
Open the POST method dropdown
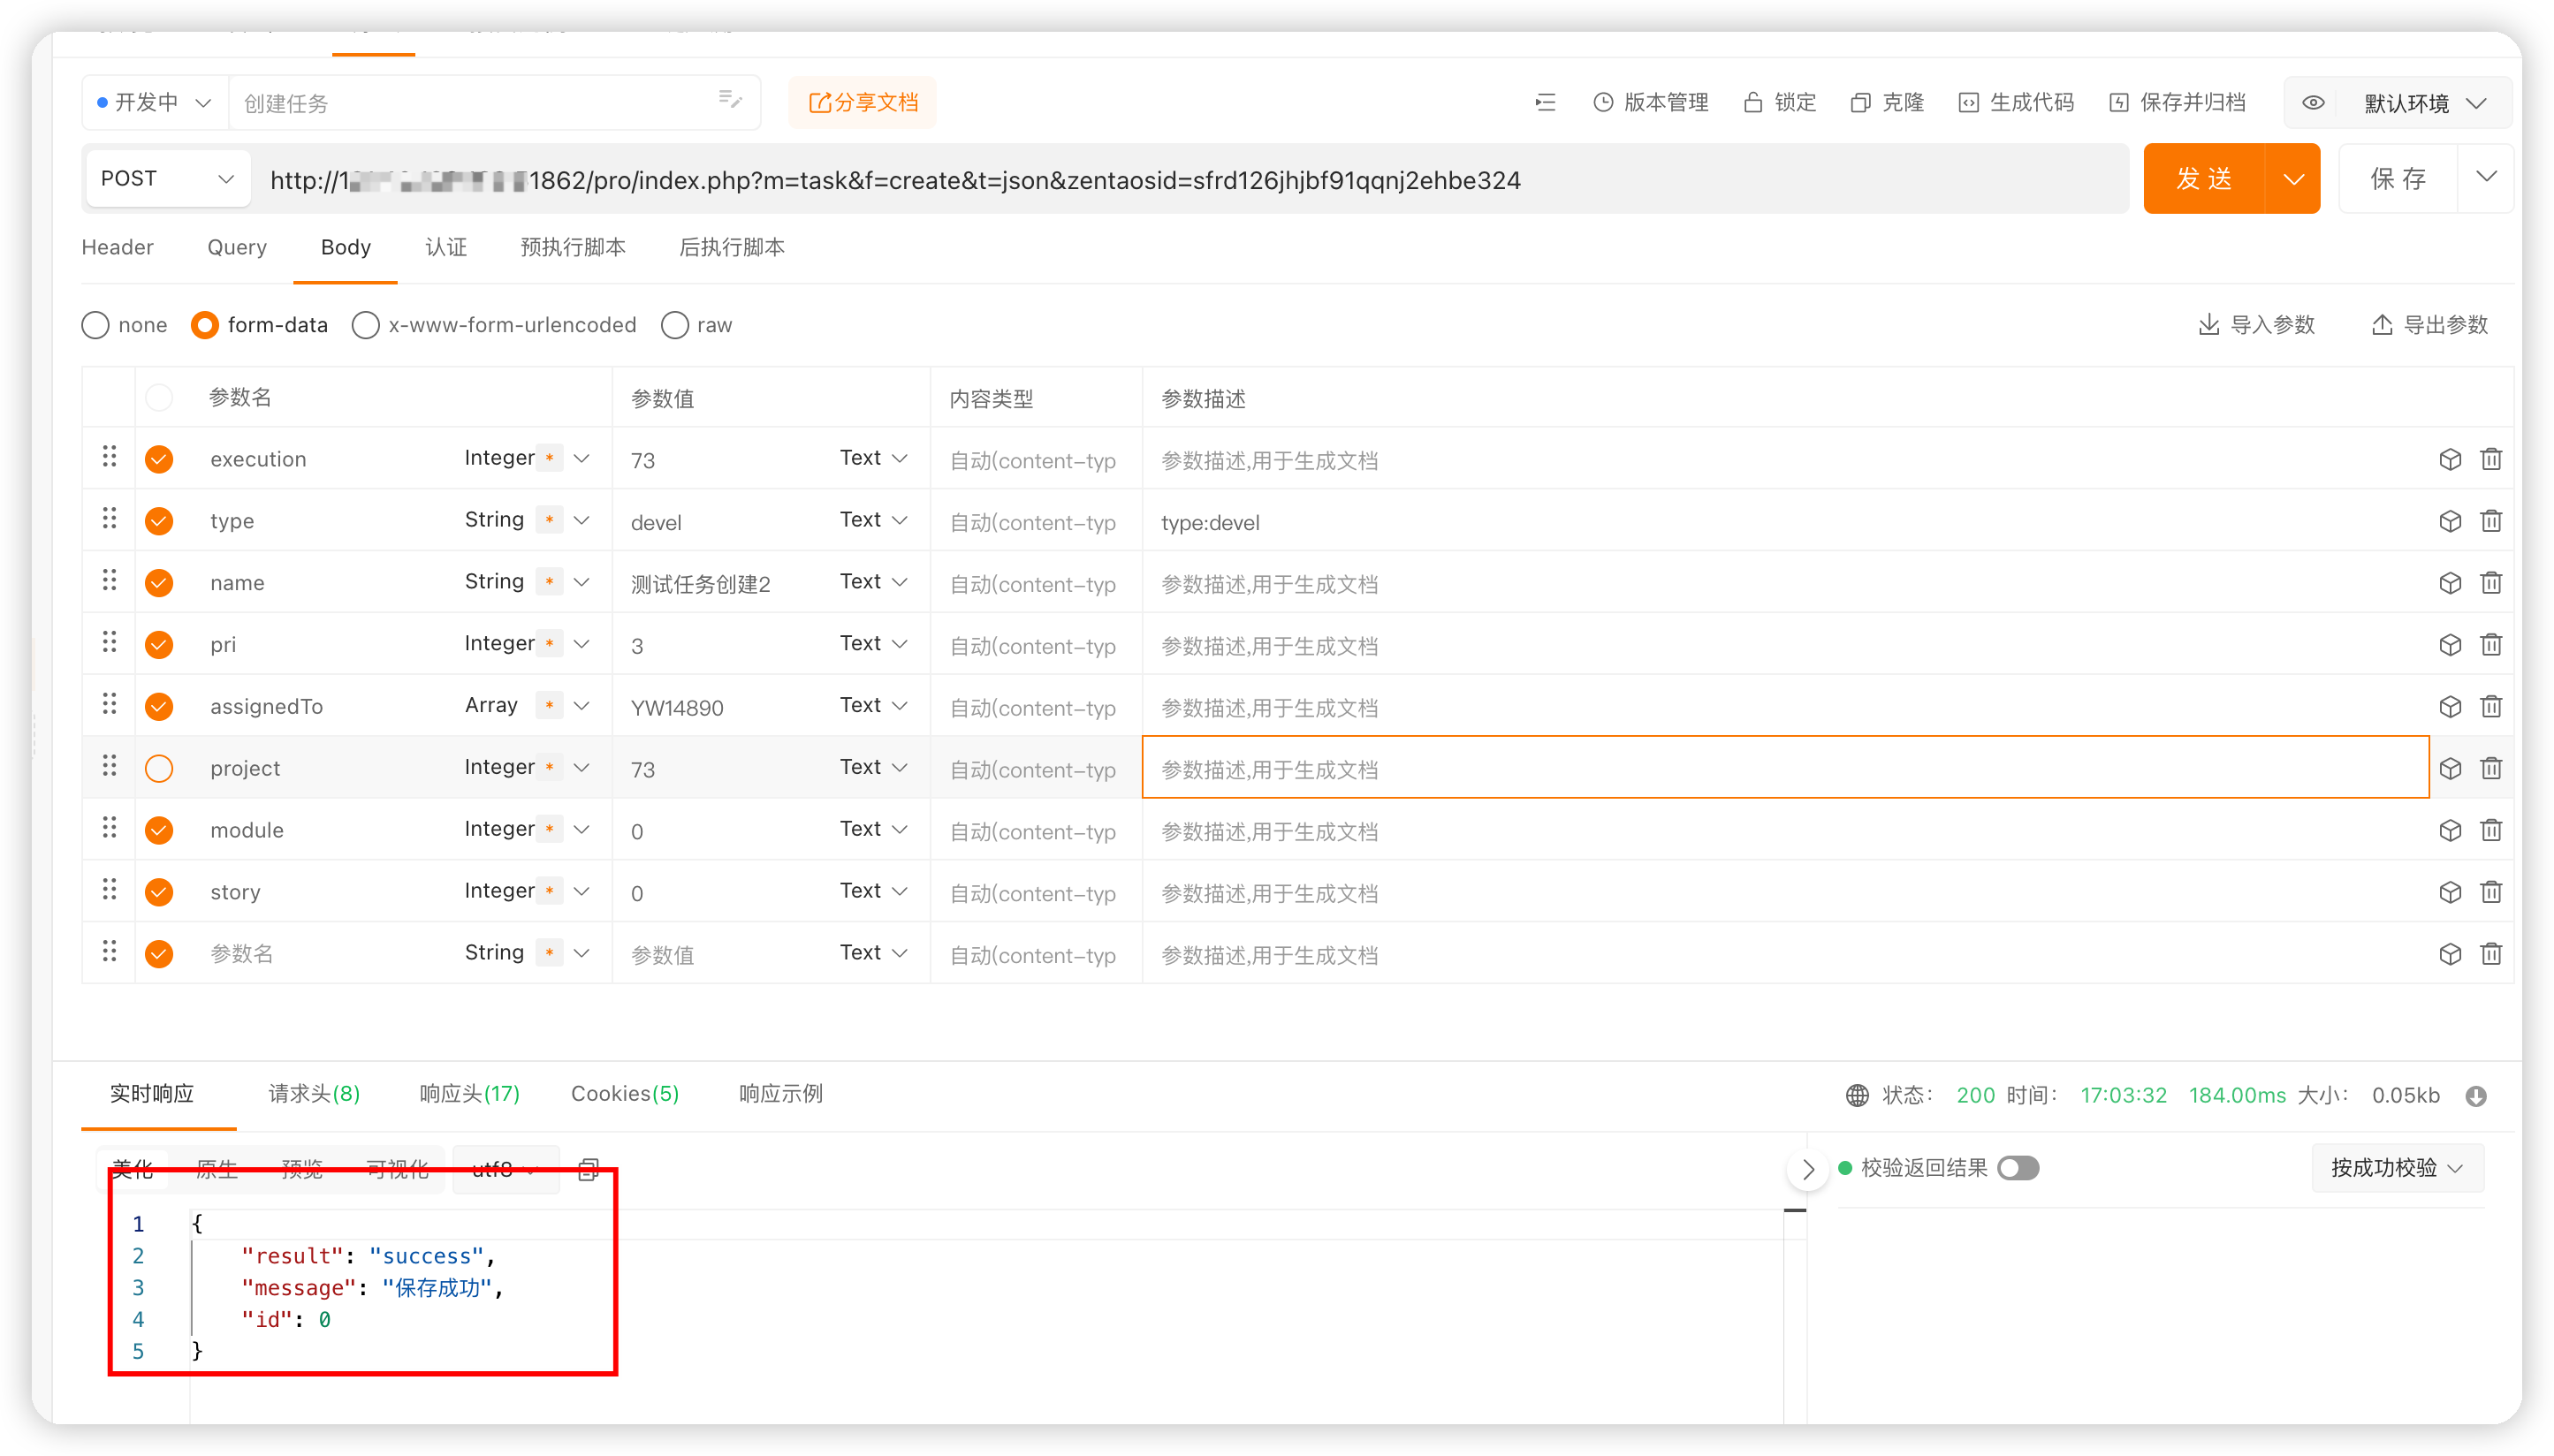click(168, 179)
